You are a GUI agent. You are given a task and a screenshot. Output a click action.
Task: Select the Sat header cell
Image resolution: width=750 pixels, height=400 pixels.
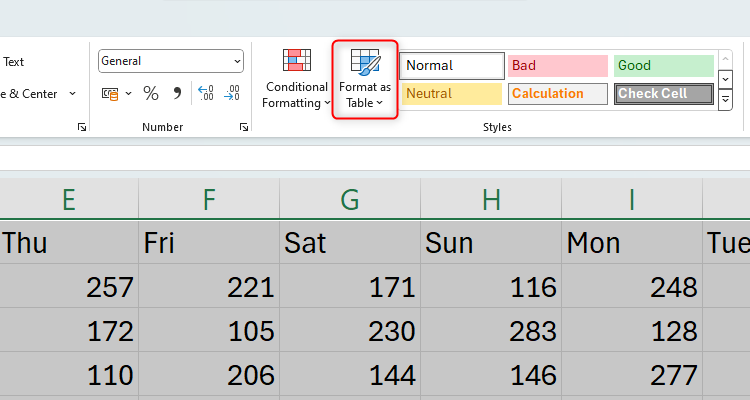pos(350,242)
